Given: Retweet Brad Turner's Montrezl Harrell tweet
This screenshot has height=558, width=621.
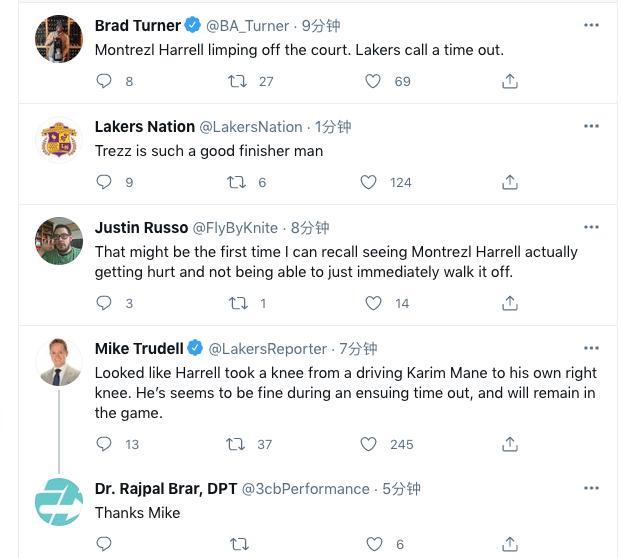Looking at the screenshot, I should pos(237,81).
